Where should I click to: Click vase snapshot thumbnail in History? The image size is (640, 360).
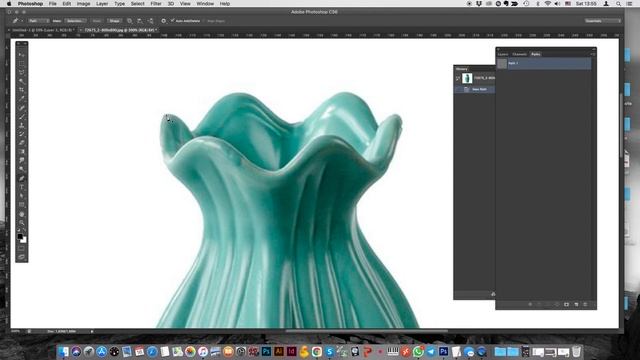(467, 78)
